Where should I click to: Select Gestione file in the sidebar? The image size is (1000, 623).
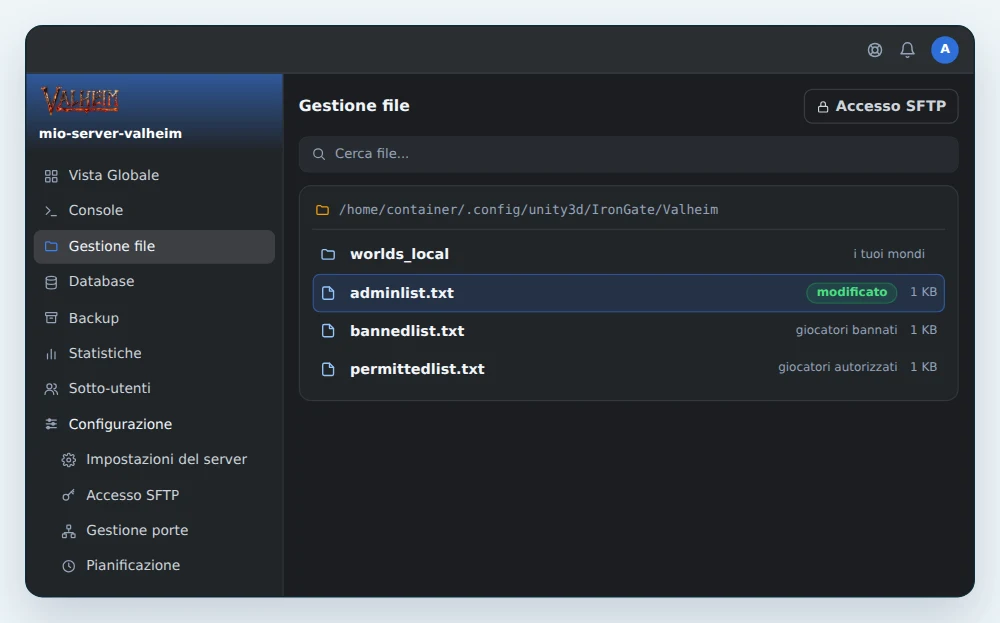point(154,246)
